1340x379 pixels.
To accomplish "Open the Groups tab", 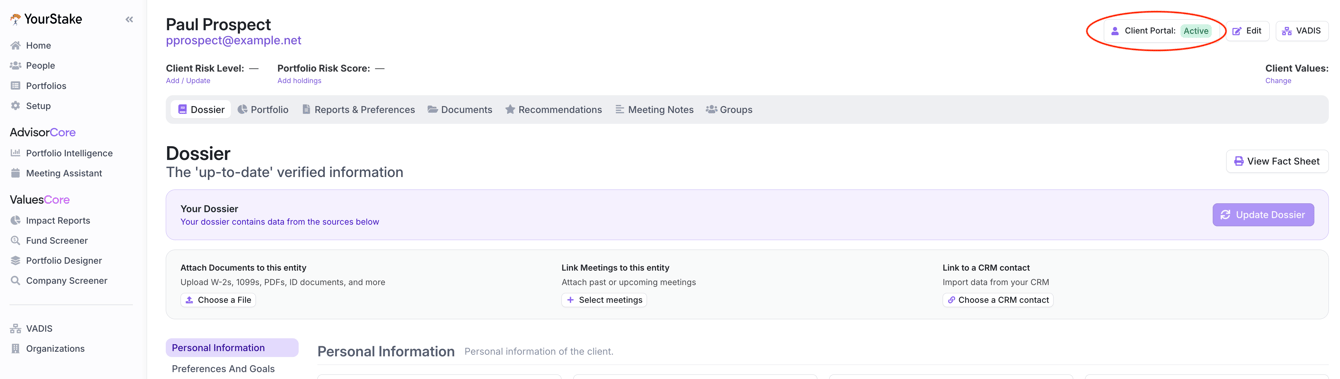I will (729, 109).
